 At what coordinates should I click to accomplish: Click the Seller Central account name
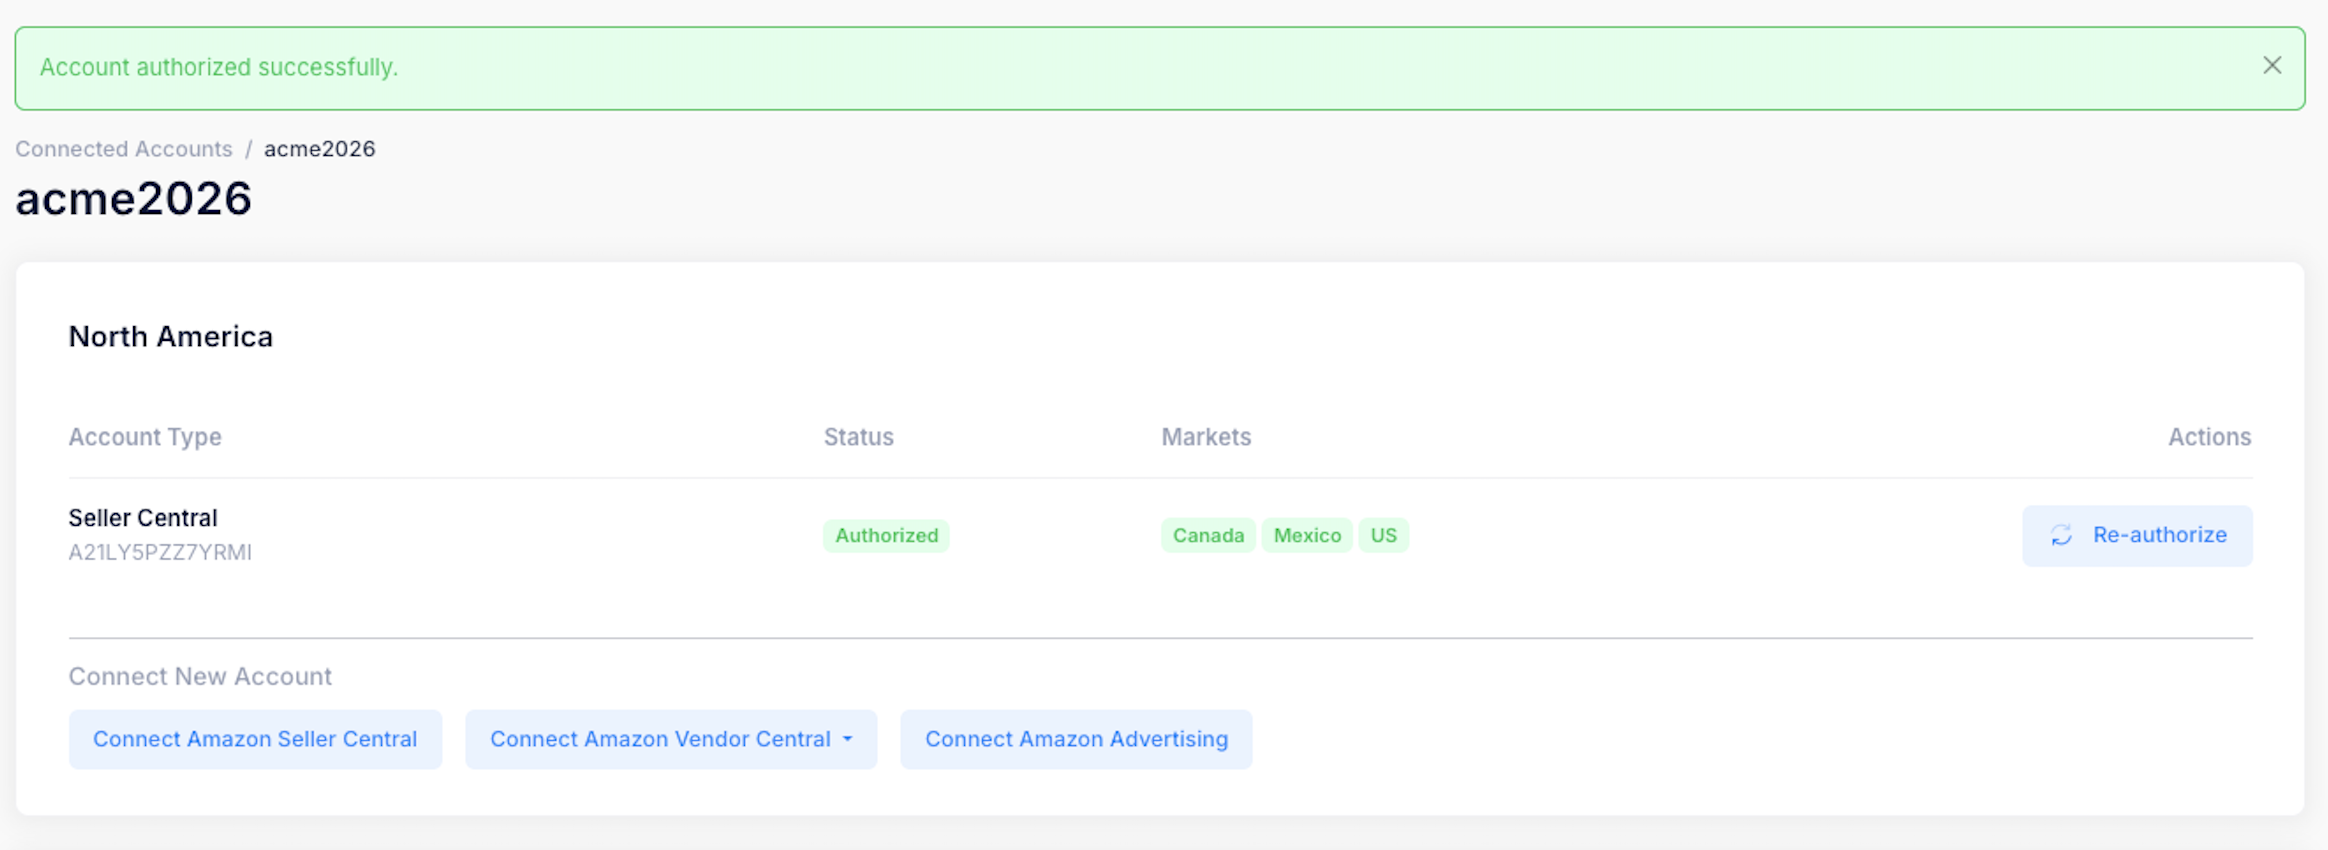143,518
